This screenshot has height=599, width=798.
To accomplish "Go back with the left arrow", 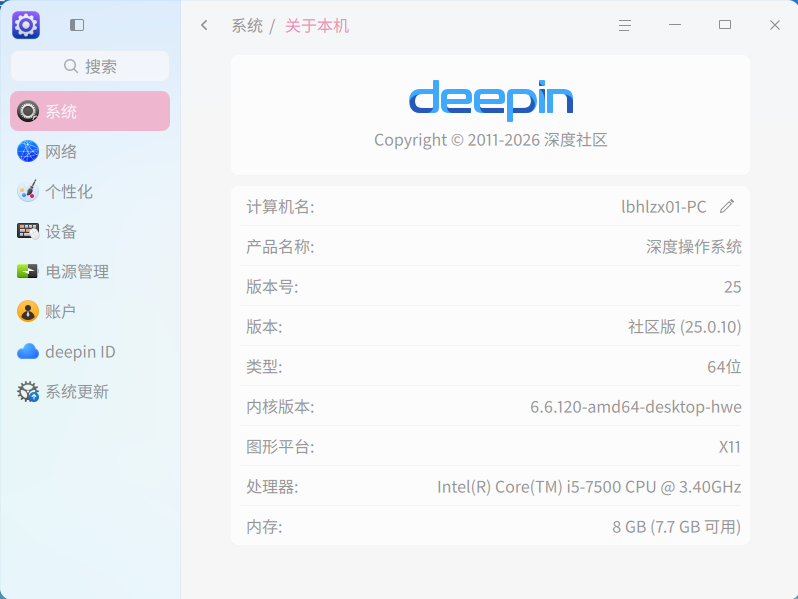I will pyautogui.click(x=205, y=25).
